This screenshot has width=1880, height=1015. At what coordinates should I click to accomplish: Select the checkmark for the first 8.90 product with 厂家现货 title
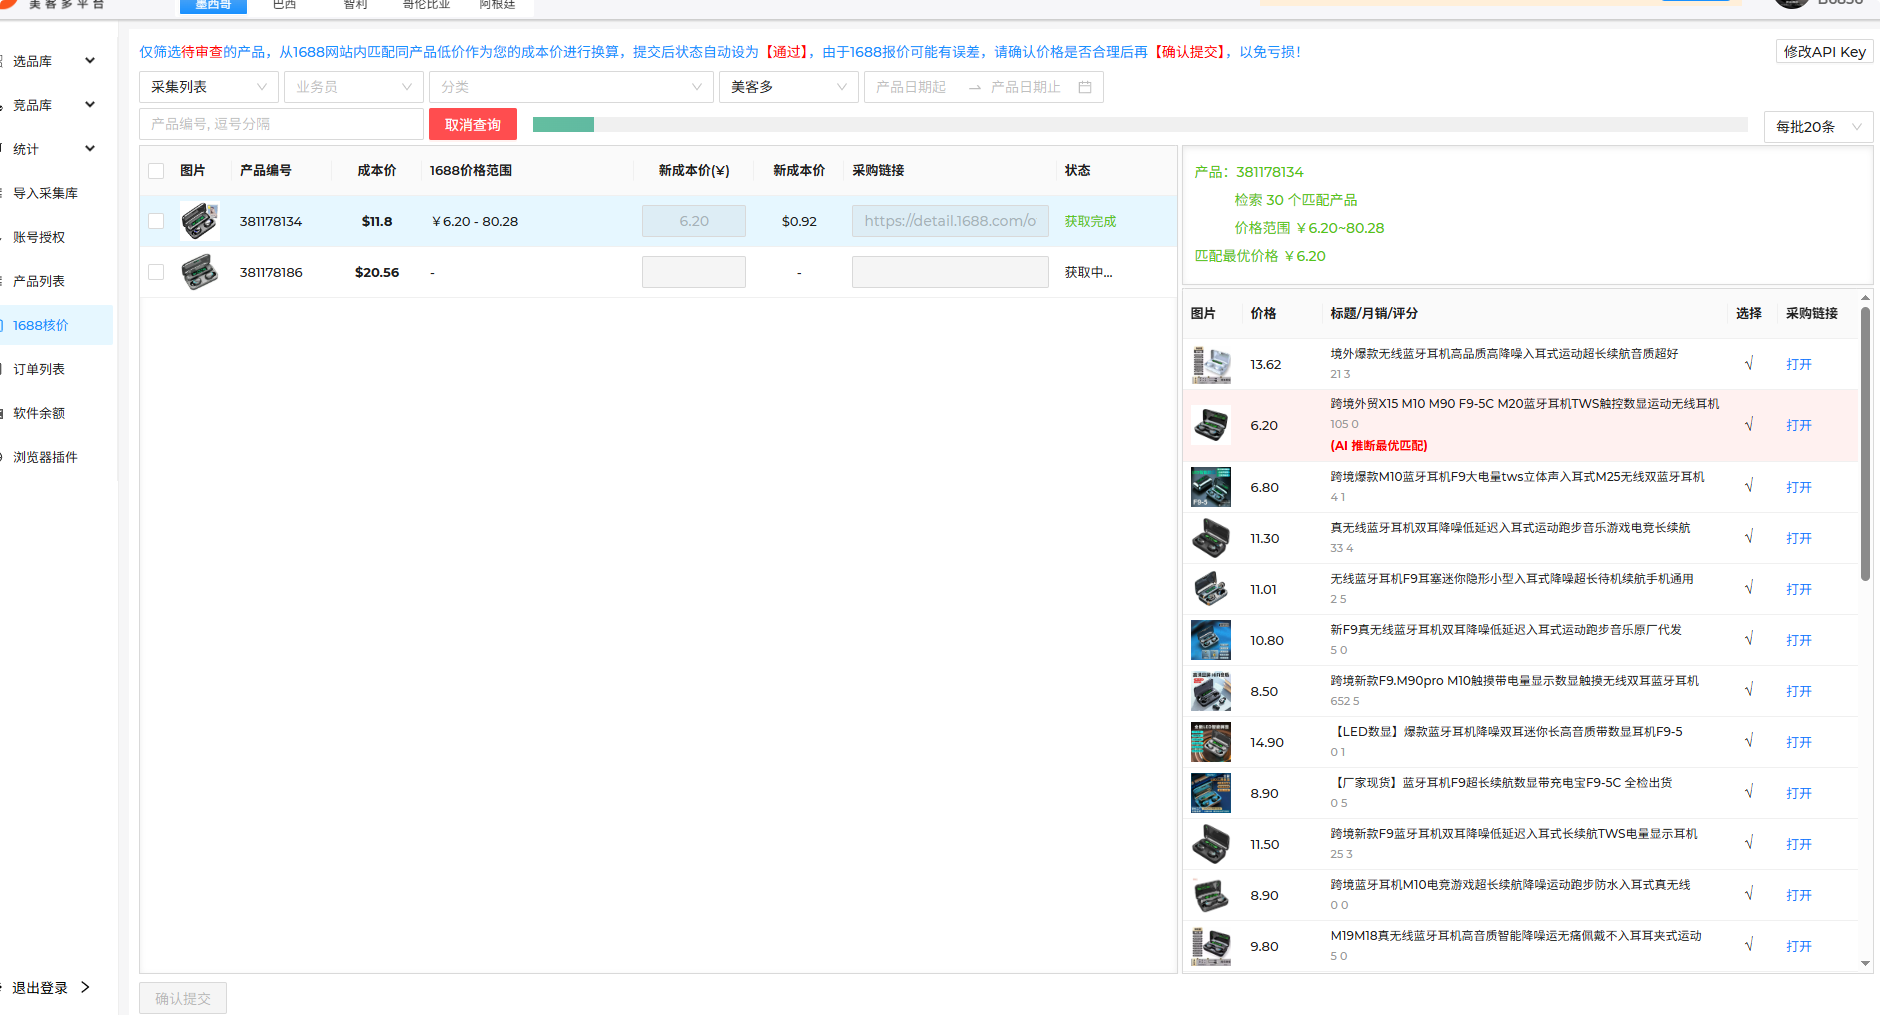pyautogui.click(x=1748, y=793)
